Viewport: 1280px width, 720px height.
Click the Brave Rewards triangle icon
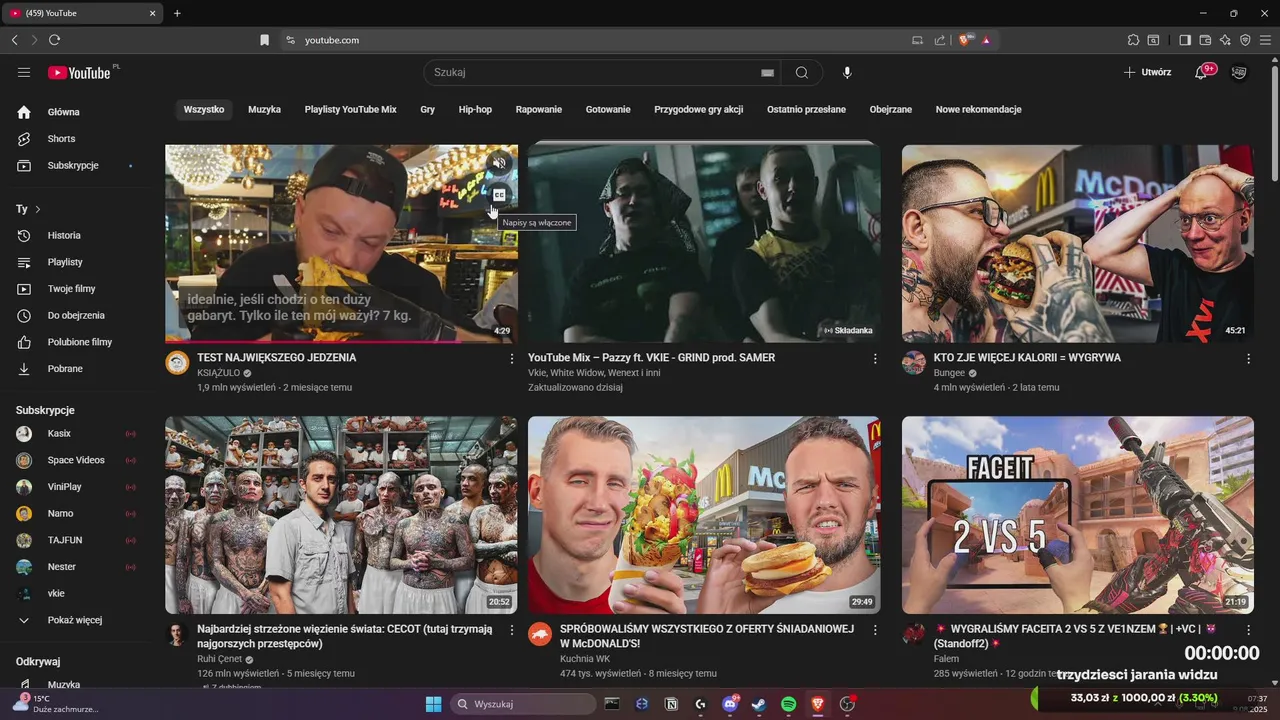tap(986, 40)
